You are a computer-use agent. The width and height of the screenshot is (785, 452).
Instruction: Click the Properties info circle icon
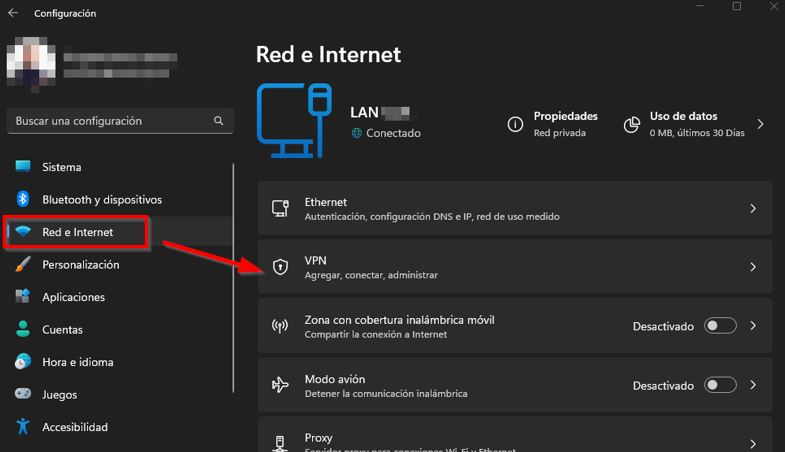click(x=515, y=124)
